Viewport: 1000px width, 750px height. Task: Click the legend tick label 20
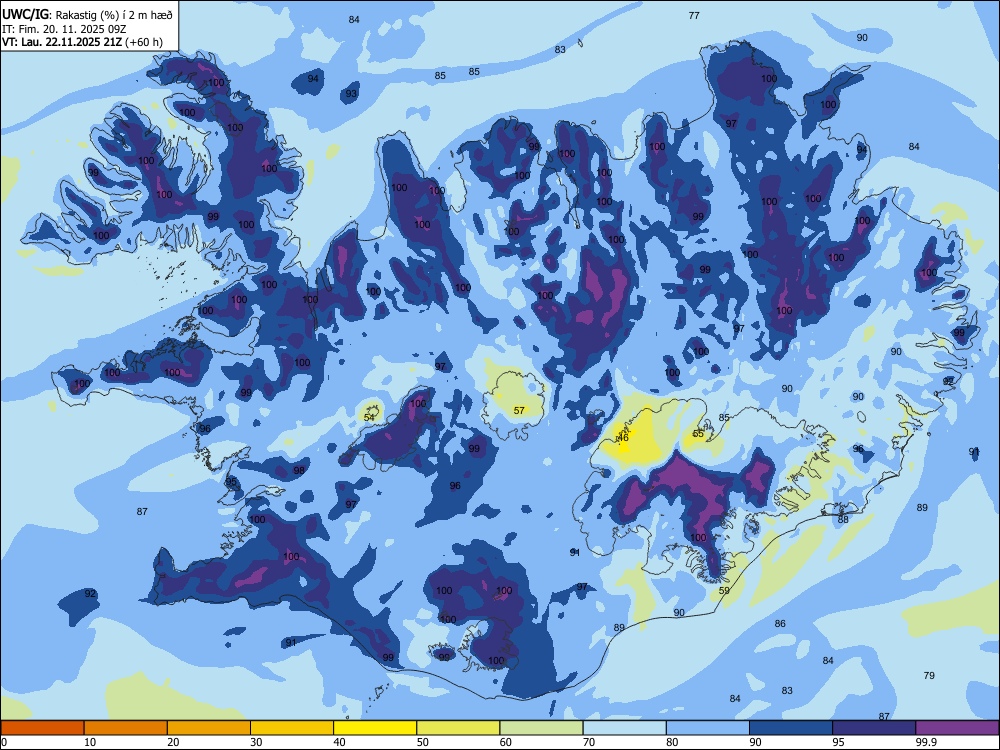tap(173, 742)
